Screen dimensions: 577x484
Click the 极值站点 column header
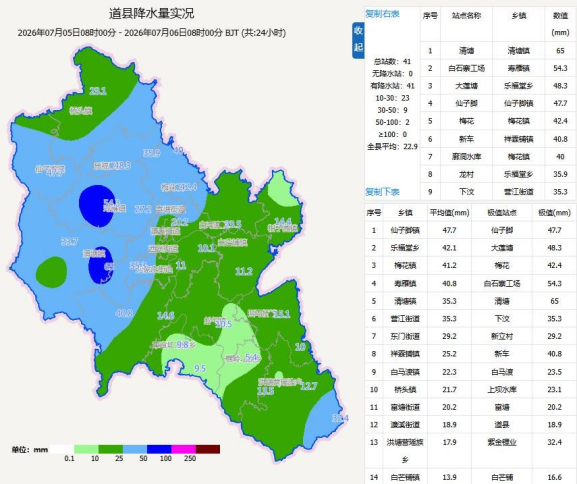[502, 213]
